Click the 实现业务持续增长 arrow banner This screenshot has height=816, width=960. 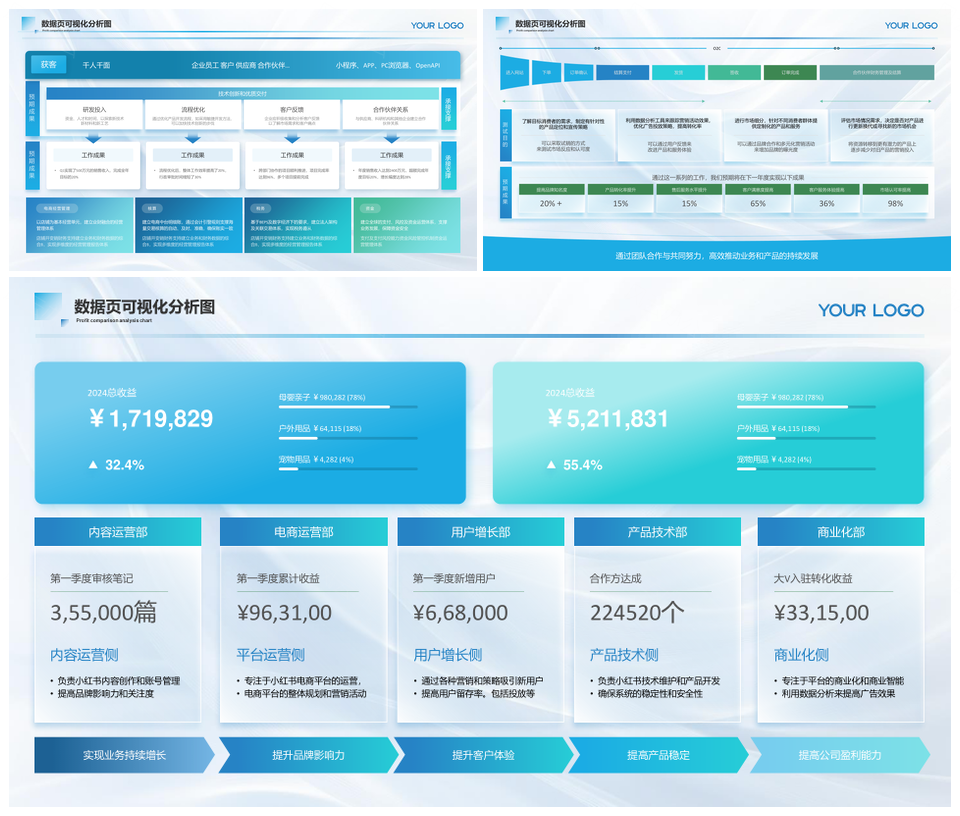[124, 755]
